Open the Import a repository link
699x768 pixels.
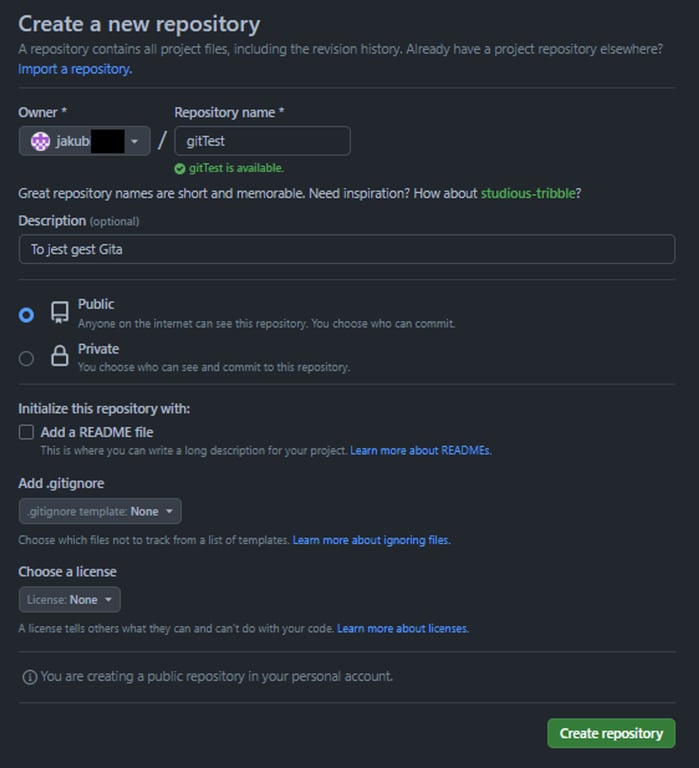[75, 69]
